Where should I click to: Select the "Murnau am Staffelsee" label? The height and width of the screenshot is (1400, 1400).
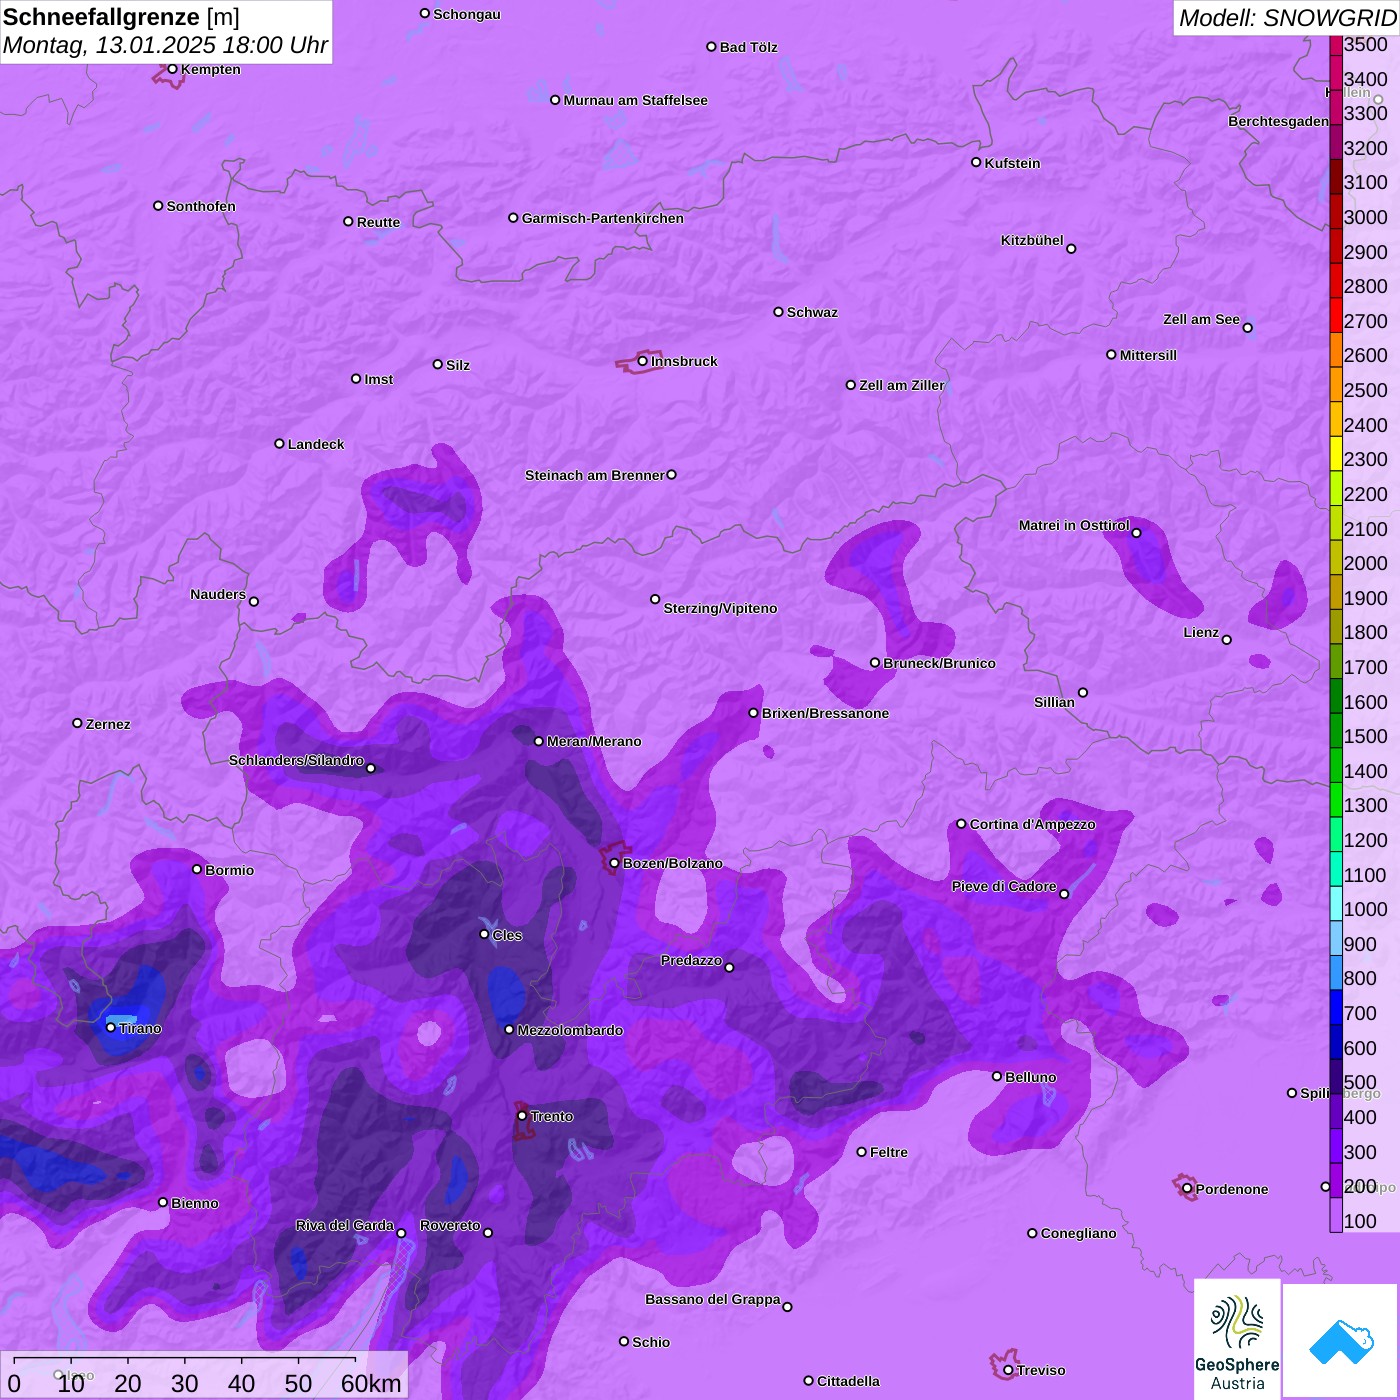(636, 100)
